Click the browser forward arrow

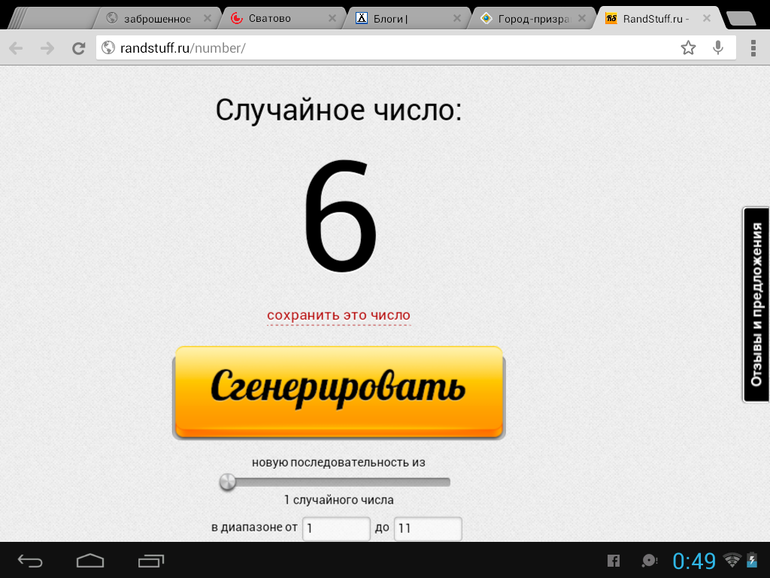click(x=47, y=48)
